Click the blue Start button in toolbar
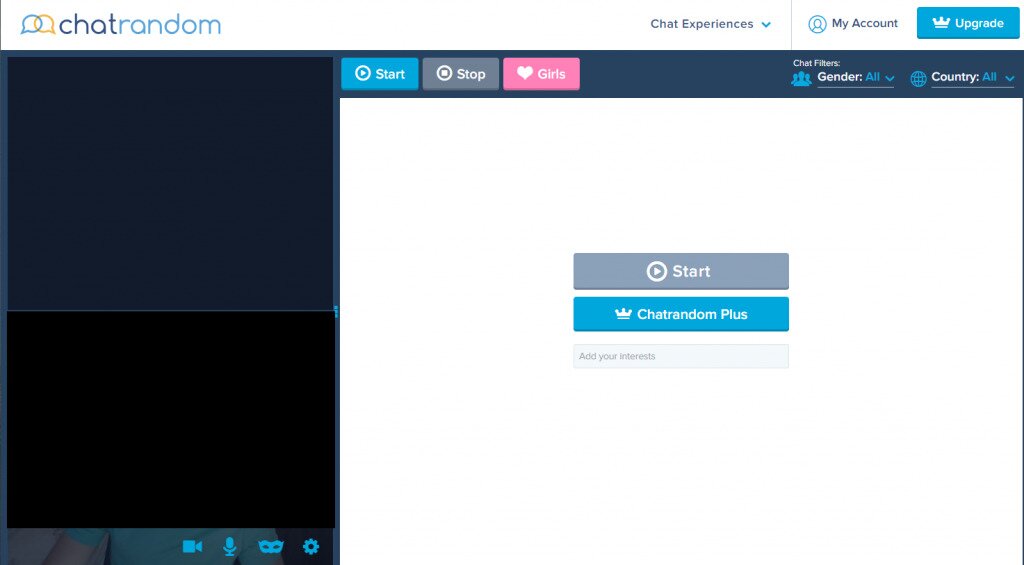Viewport: 1024px width, 565px height. click(x=379, y=74)
